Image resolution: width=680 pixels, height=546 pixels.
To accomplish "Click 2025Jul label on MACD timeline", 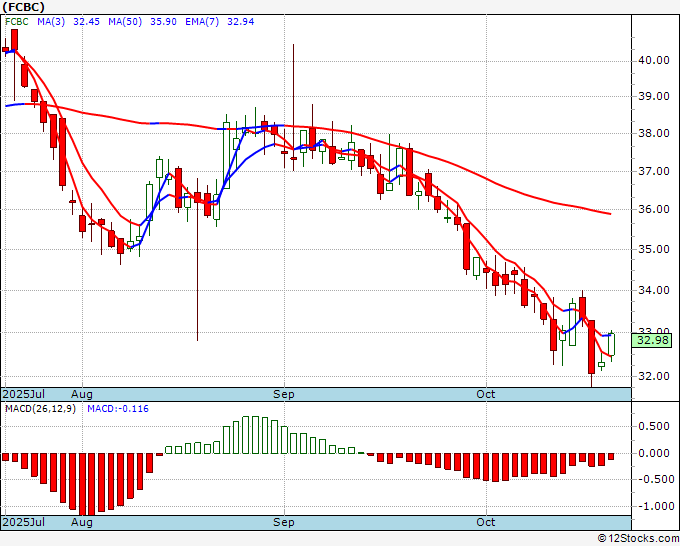I will point(24,522).
